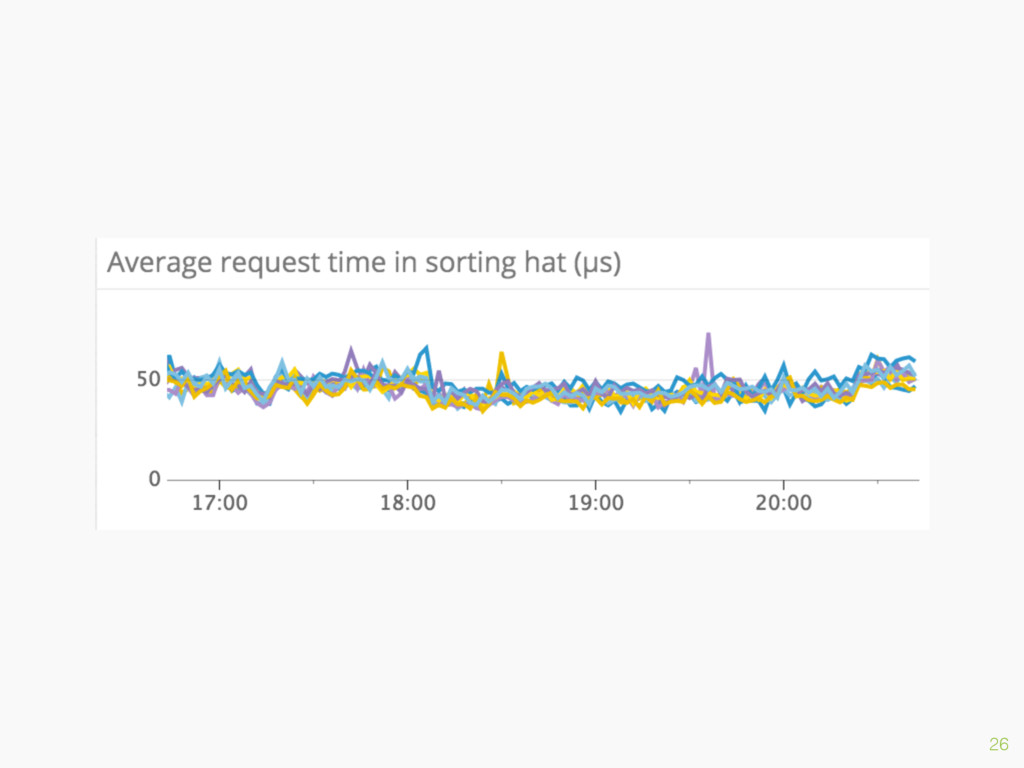Screen dimensions: 1024x768
Task: Click the 0 value on y-axis
Action: click(154, 479)
